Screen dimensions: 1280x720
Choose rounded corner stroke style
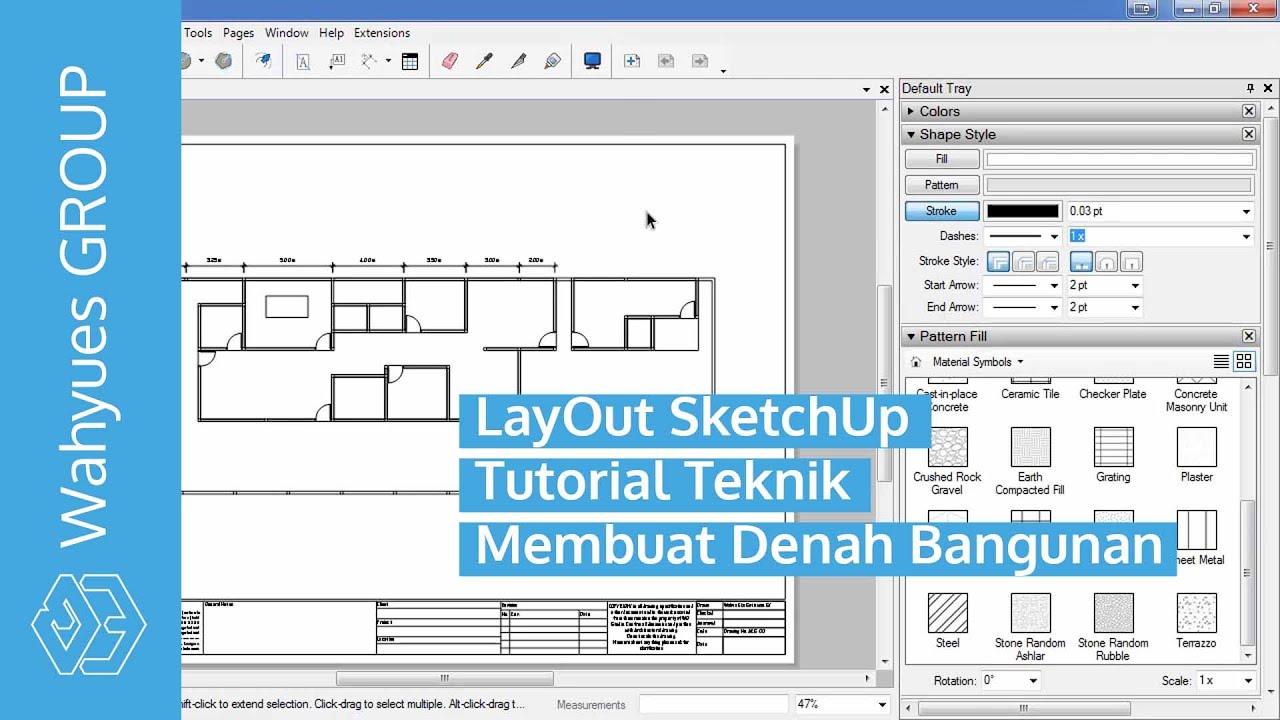click(1023, 262)
